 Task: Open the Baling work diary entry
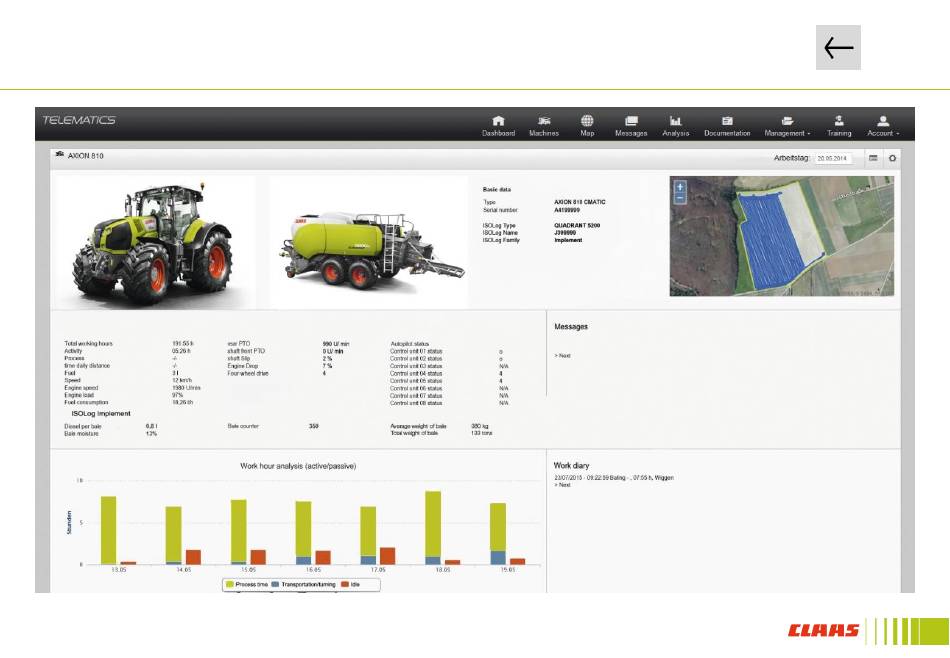(614, 477)
